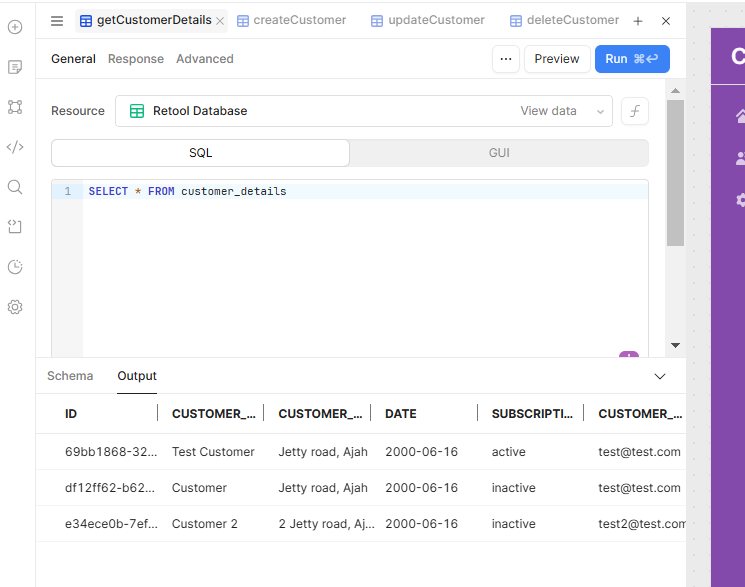Viewport: 745px width, 587px height.
Task: Click the editor scrollbar up arrow
Action: point(675,90)
